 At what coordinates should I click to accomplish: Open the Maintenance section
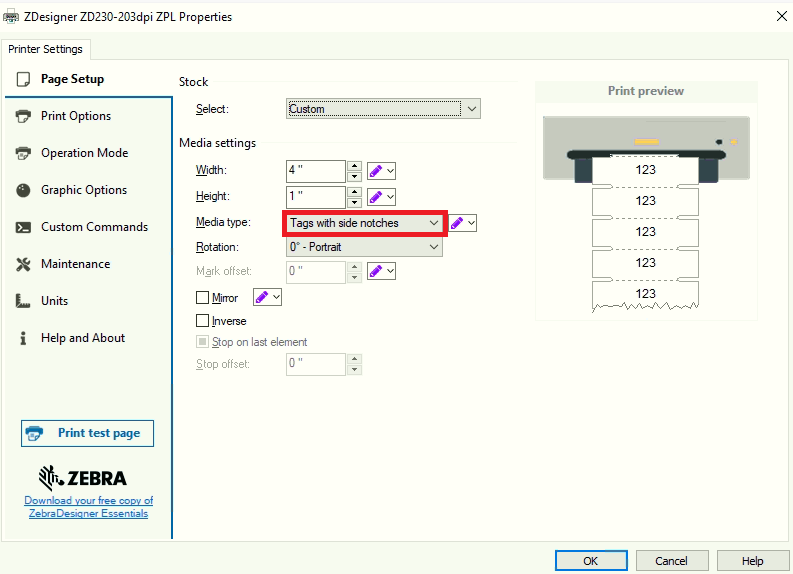click(x=89, y=264)
